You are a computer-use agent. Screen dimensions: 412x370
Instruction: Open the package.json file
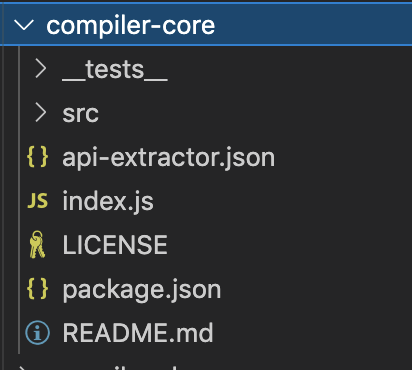[x=142, y=290]
